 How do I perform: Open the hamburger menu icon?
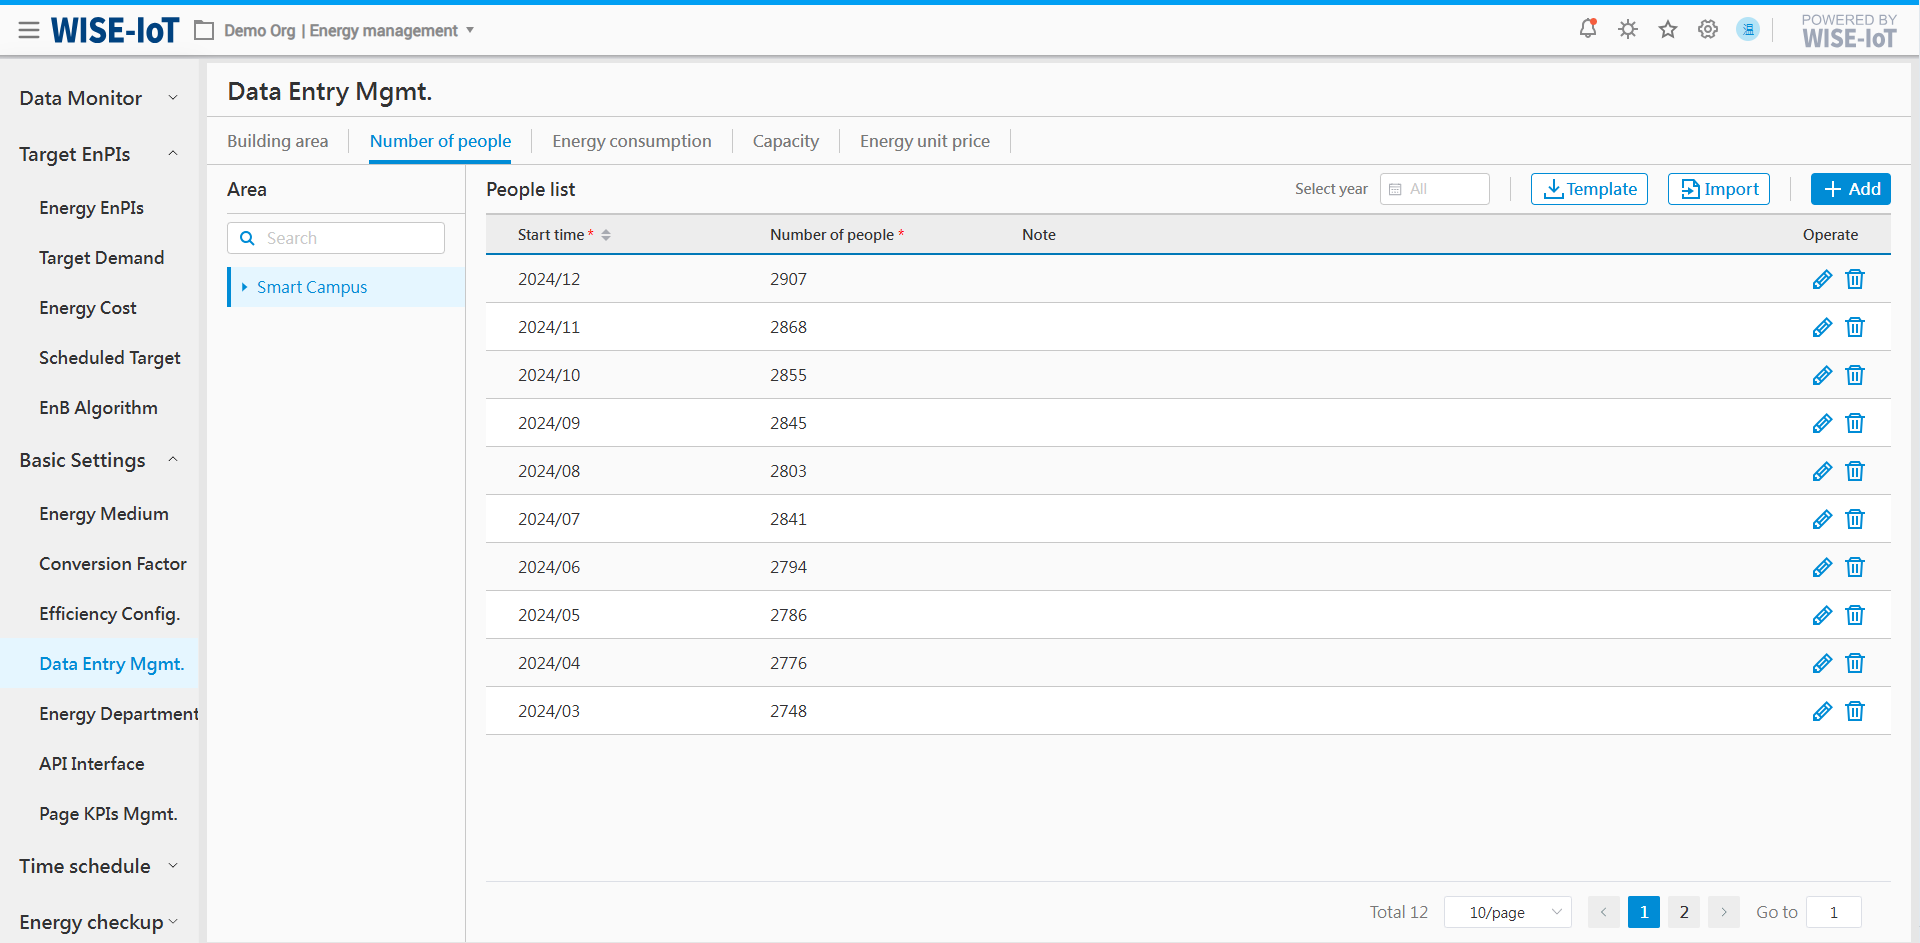tap(29, 30)
